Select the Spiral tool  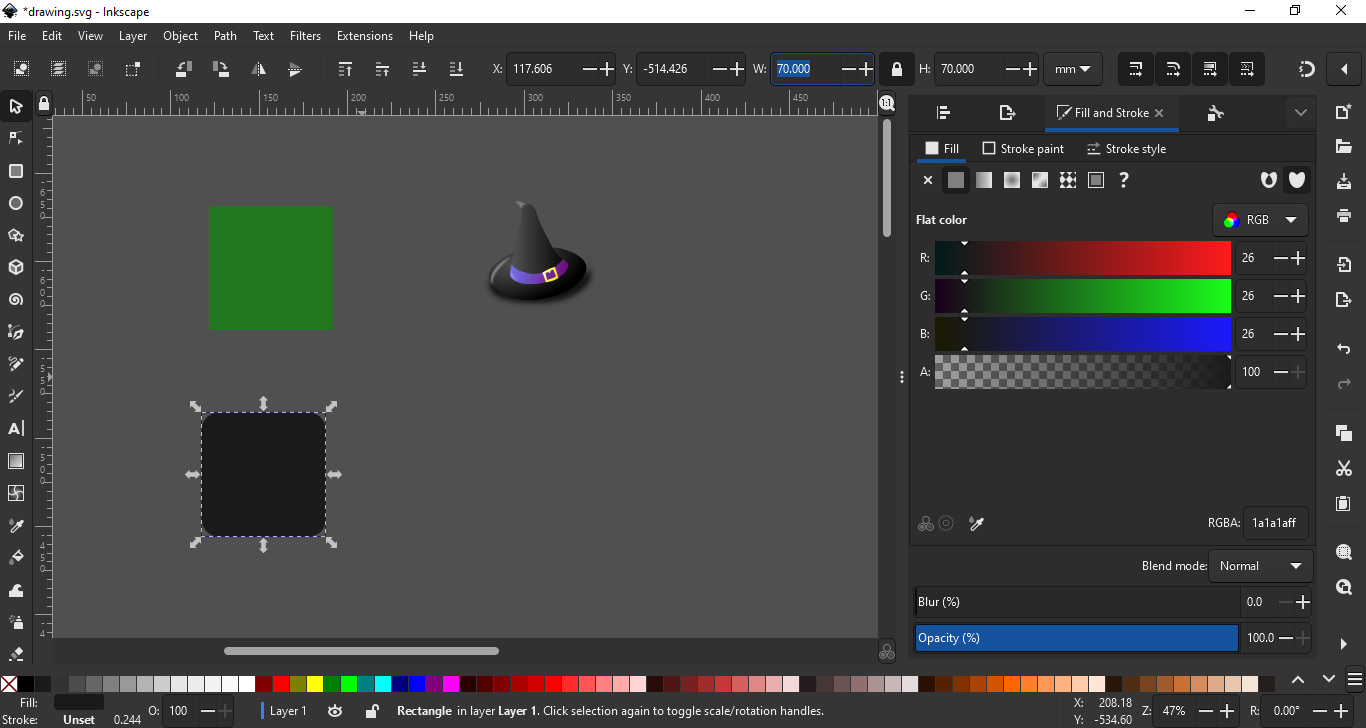[16, 300]
